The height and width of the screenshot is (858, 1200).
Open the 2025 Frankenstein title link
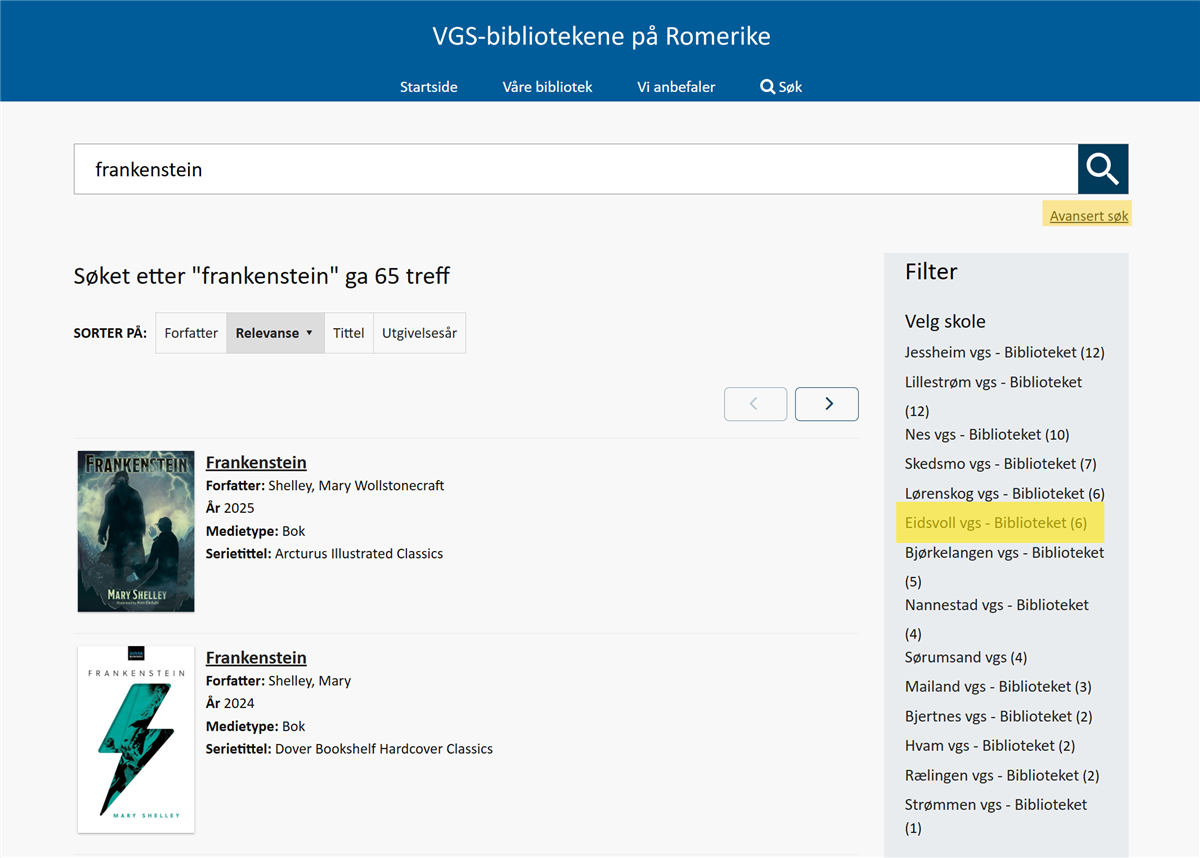(256, 462)
